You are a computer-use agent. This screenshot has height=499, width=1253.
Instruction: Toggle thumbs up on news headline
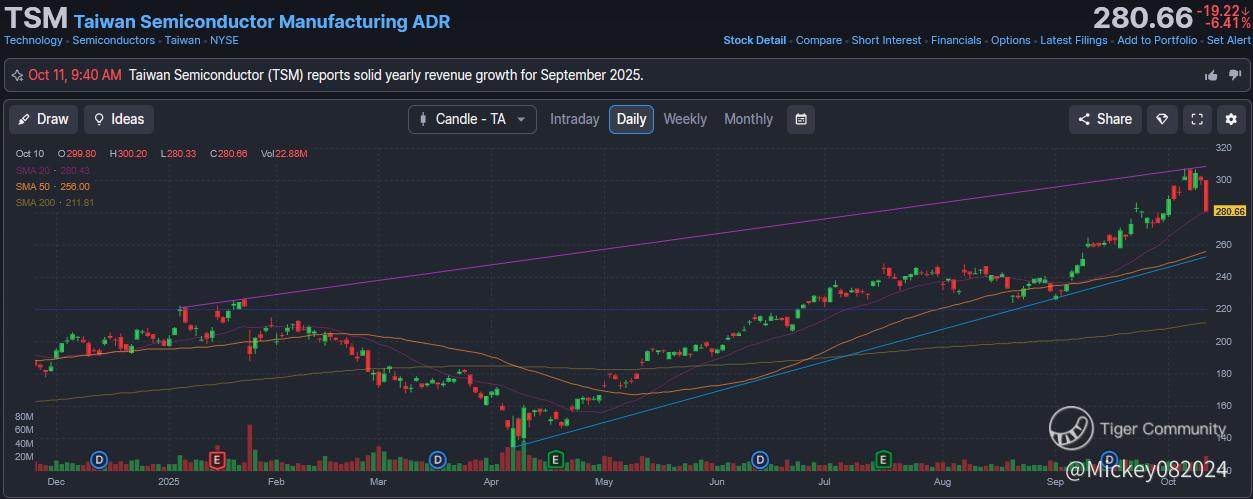tap(1211, 75)
